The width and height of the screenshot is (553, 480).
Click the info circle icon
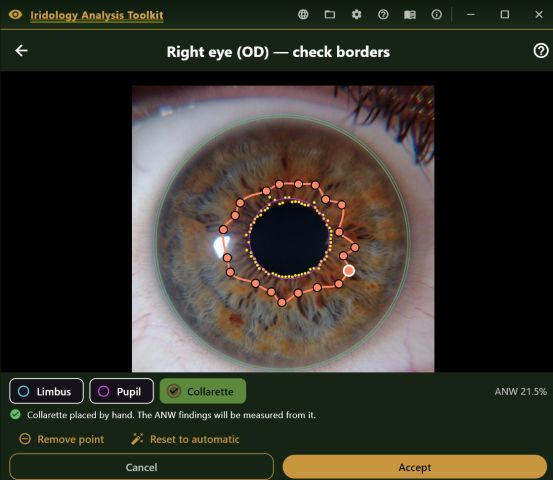click(437, 14)
